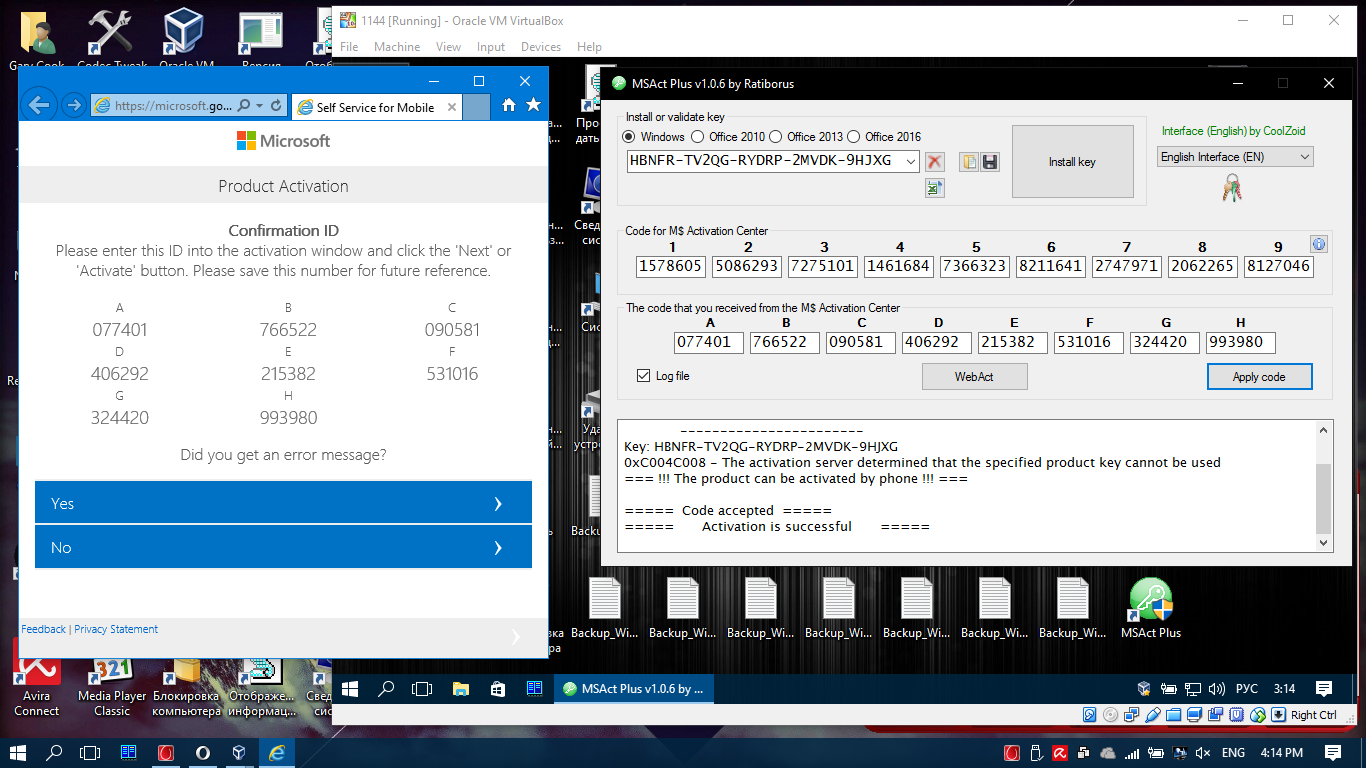Screen dimensions: 1366x768
Task: Select the Windows radio button
Action: pos(629,137)
